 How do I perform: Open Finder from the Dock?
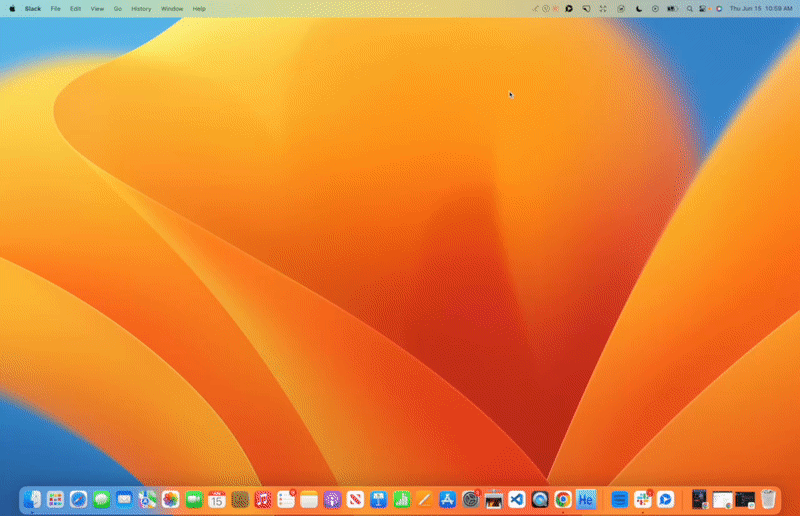[33, 499]
